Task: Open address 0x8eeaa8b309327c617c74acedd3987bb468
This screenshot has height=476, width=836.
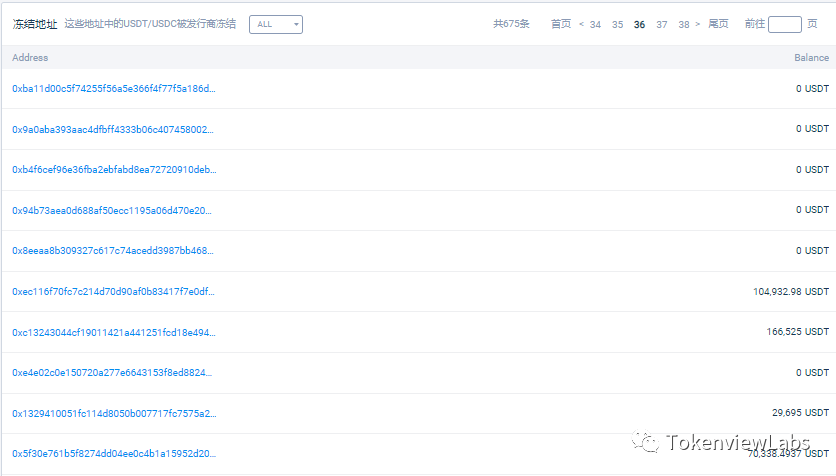Action: click(113, 251)
